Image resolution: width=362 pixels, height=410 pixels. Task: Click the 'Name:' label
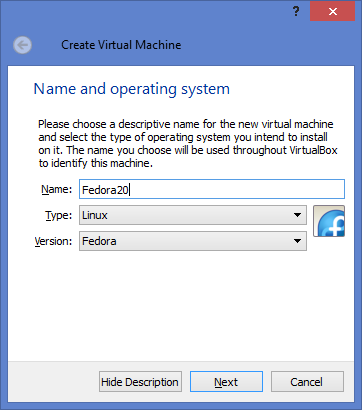(x=56, y=189)
